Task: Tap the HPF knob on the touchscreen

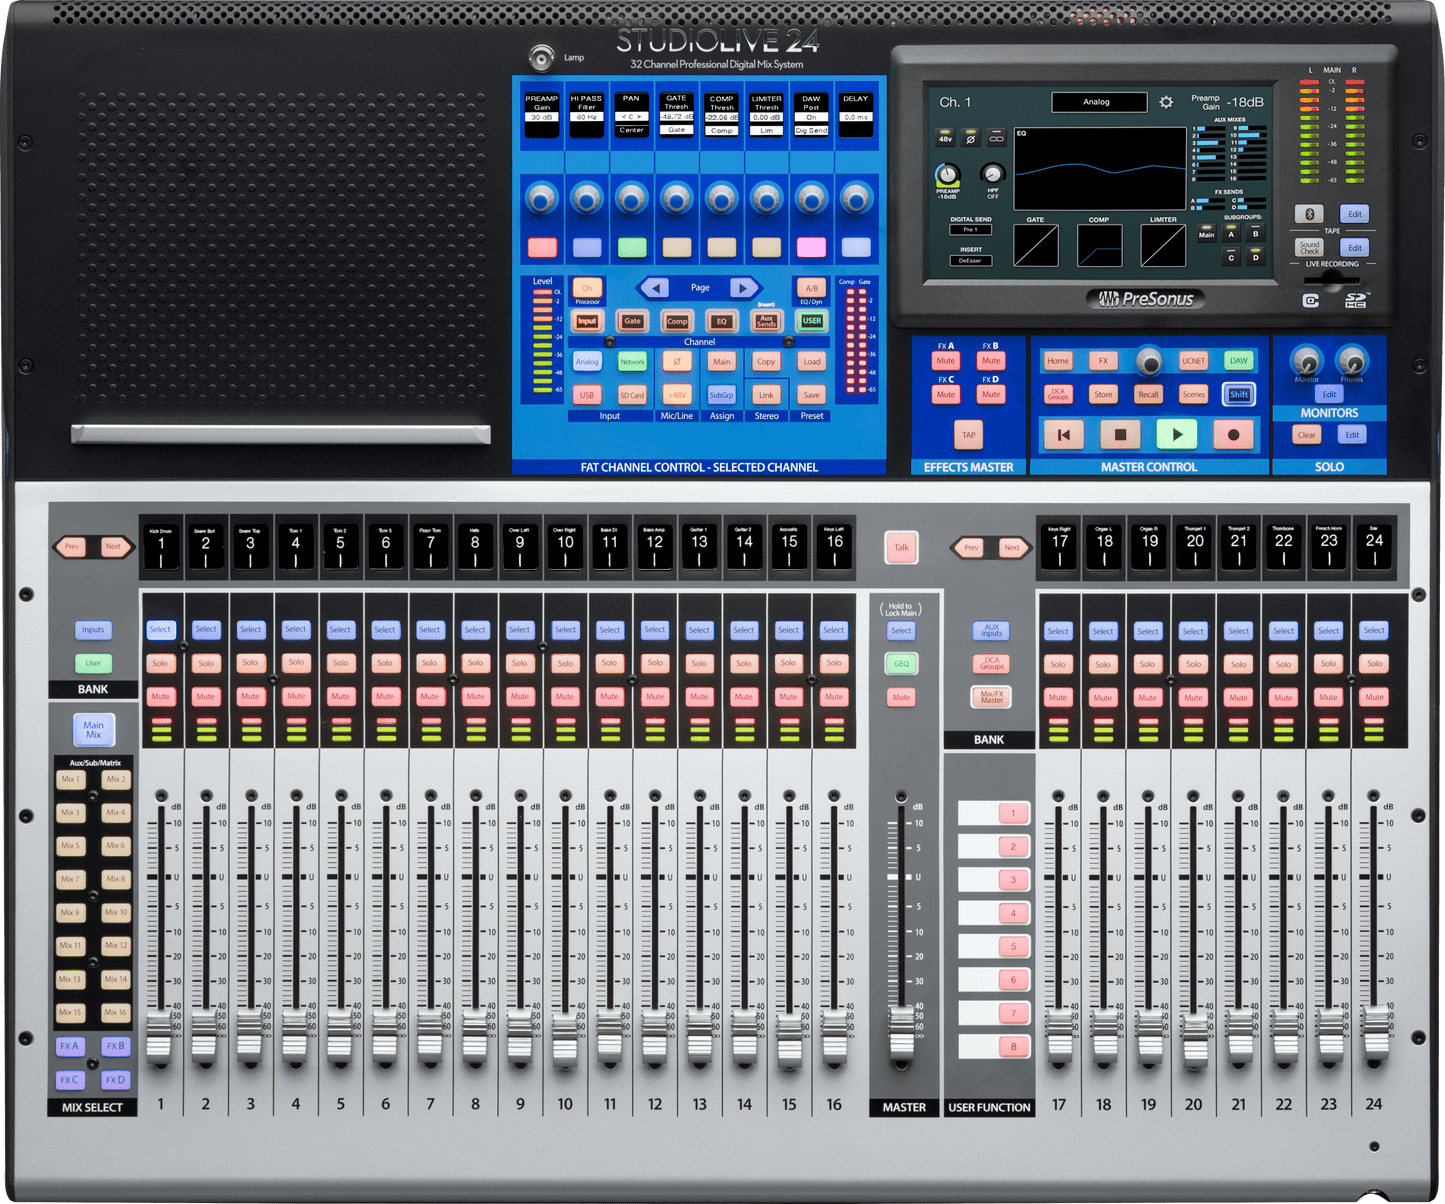Action: (992, 173)
